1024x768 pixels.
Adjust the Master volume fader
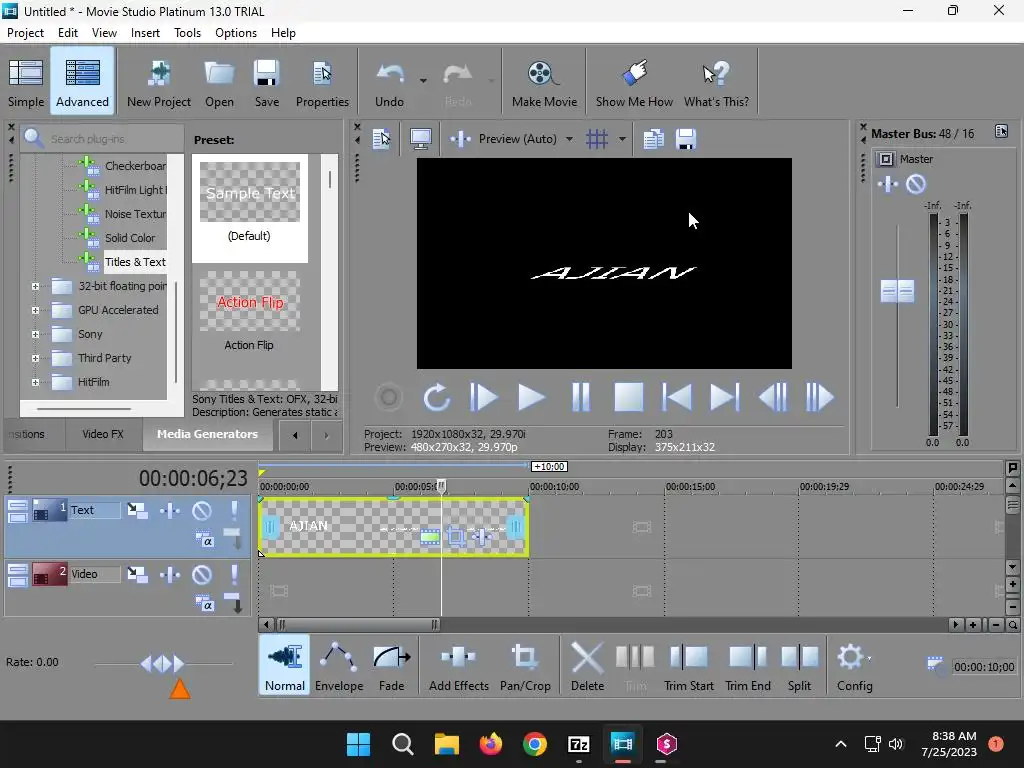point(897,291)
